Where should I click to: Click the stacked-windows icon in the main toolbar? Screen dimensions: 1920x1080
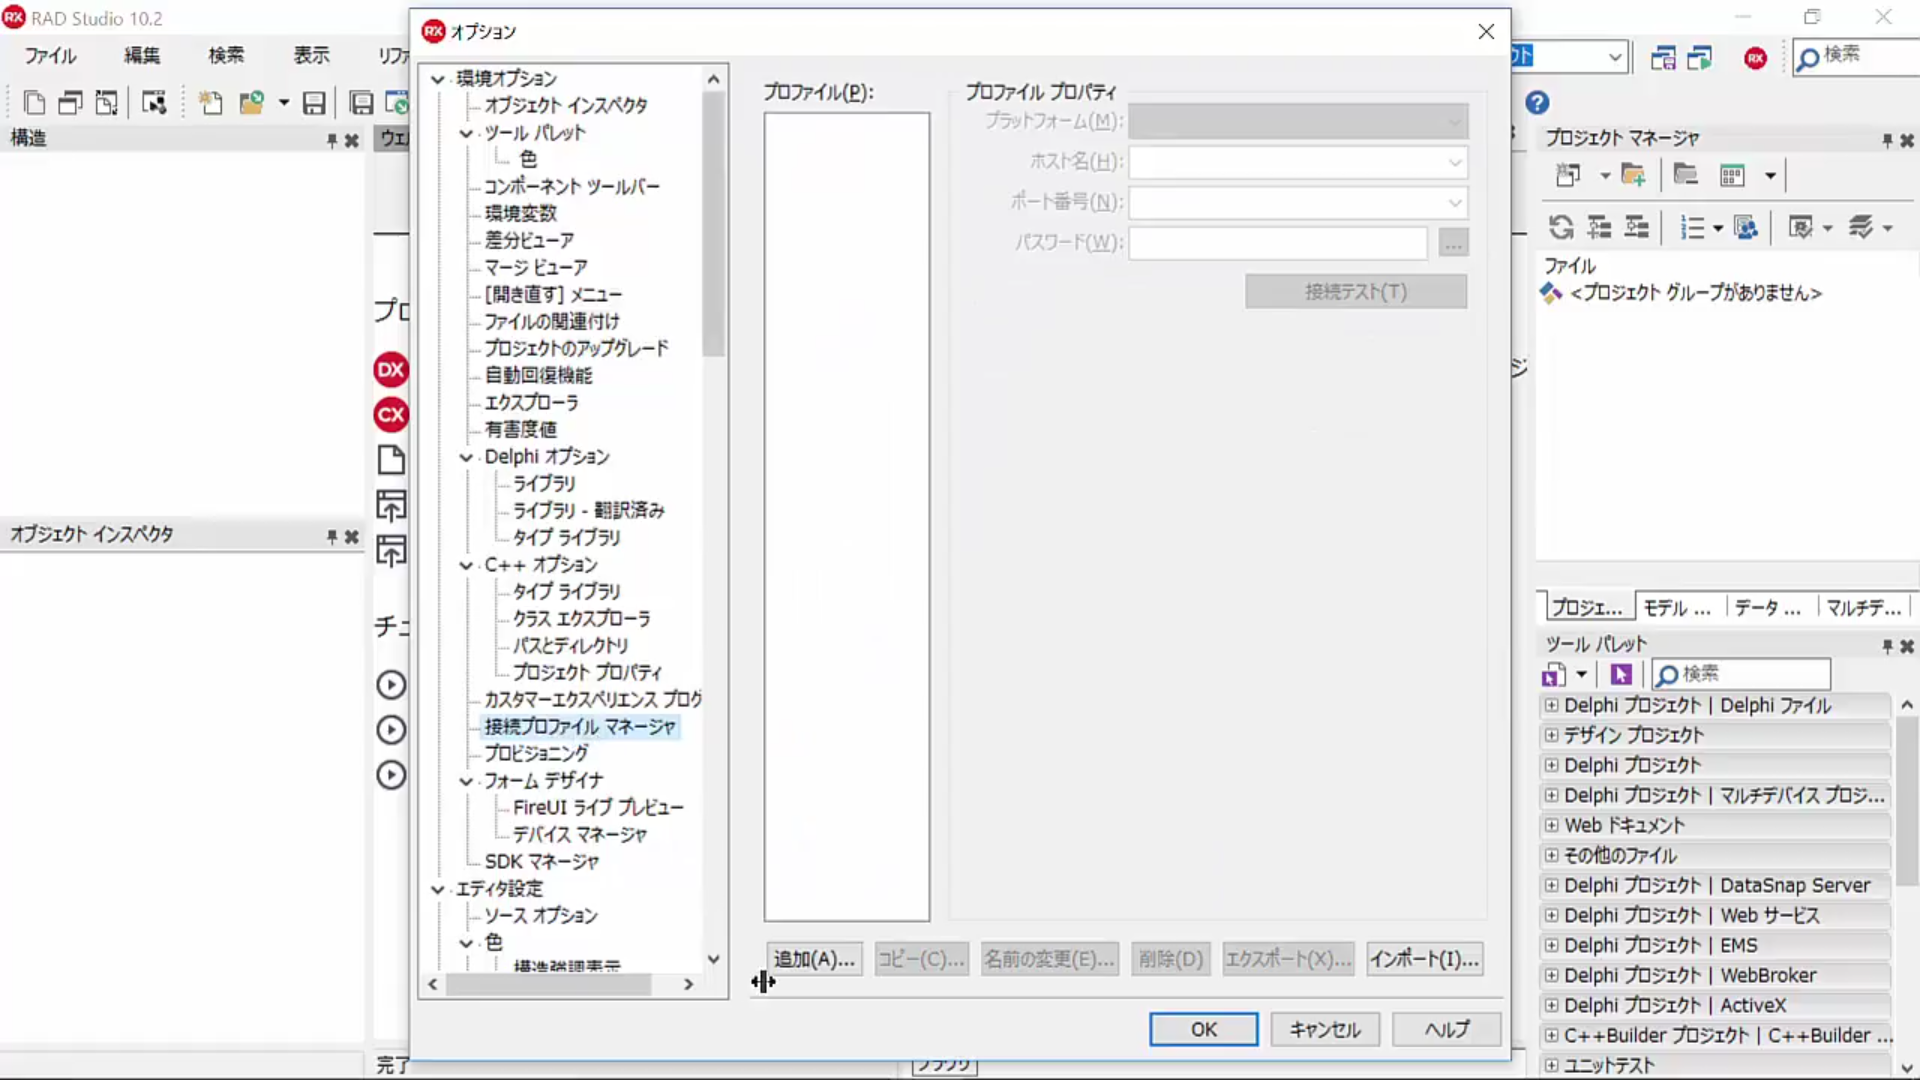[70, 103]
